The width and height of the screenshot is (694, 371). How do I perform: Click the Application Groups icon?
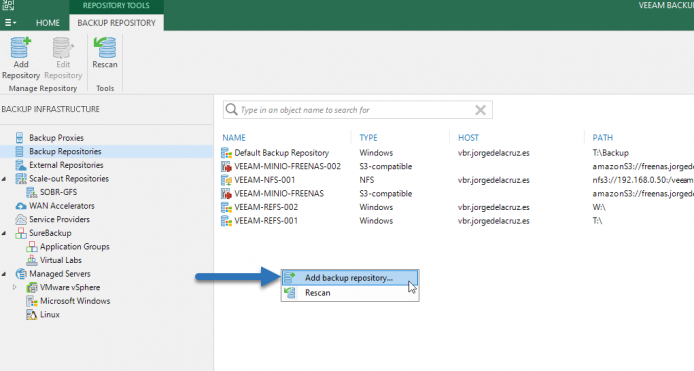tap(31, 247)
